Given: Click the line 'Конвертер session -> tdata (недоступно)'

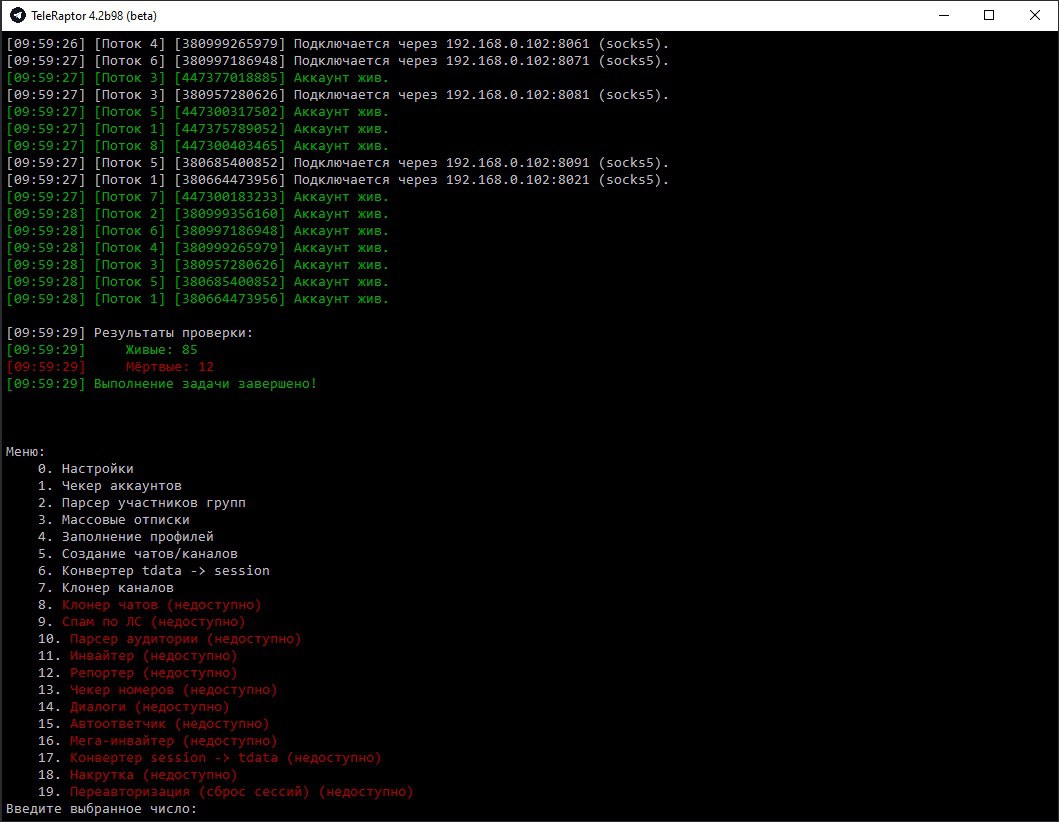Looking at the screenshot, I should [x=226, y=758].
